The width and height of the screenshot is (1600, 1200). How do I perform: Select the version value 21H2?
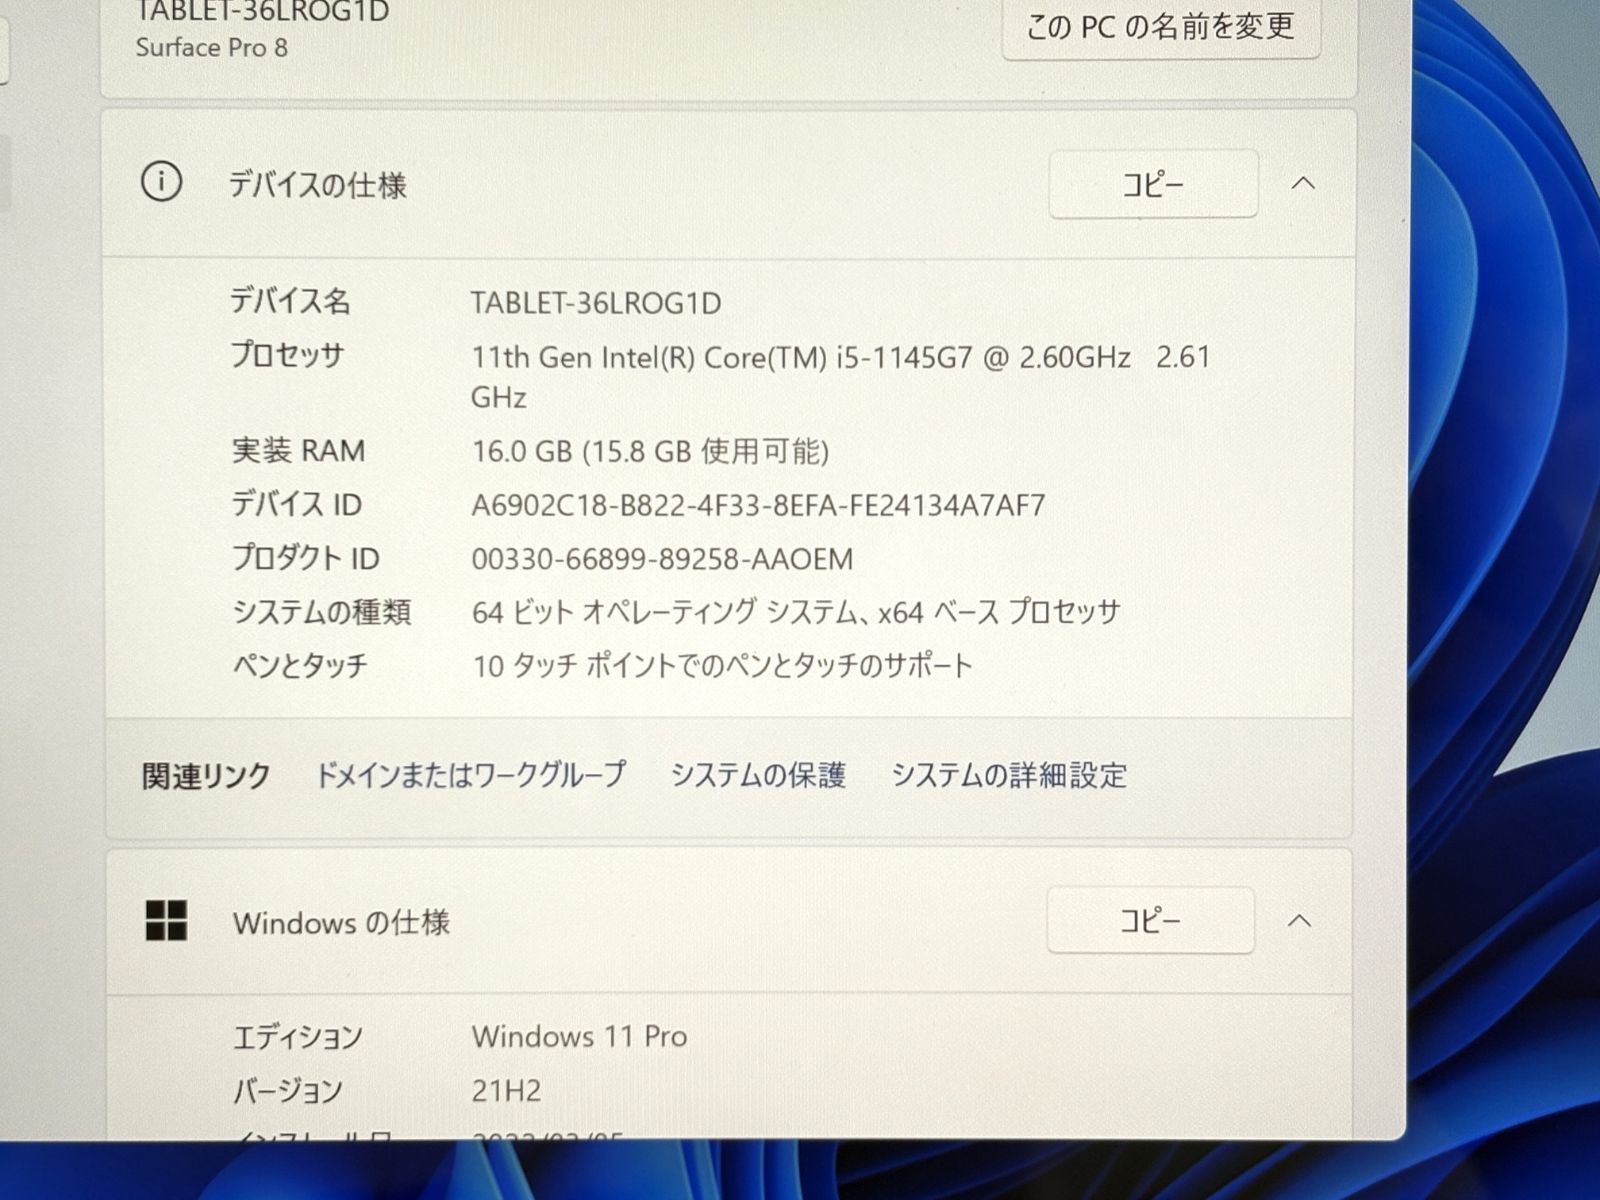tap(506, 1090)
